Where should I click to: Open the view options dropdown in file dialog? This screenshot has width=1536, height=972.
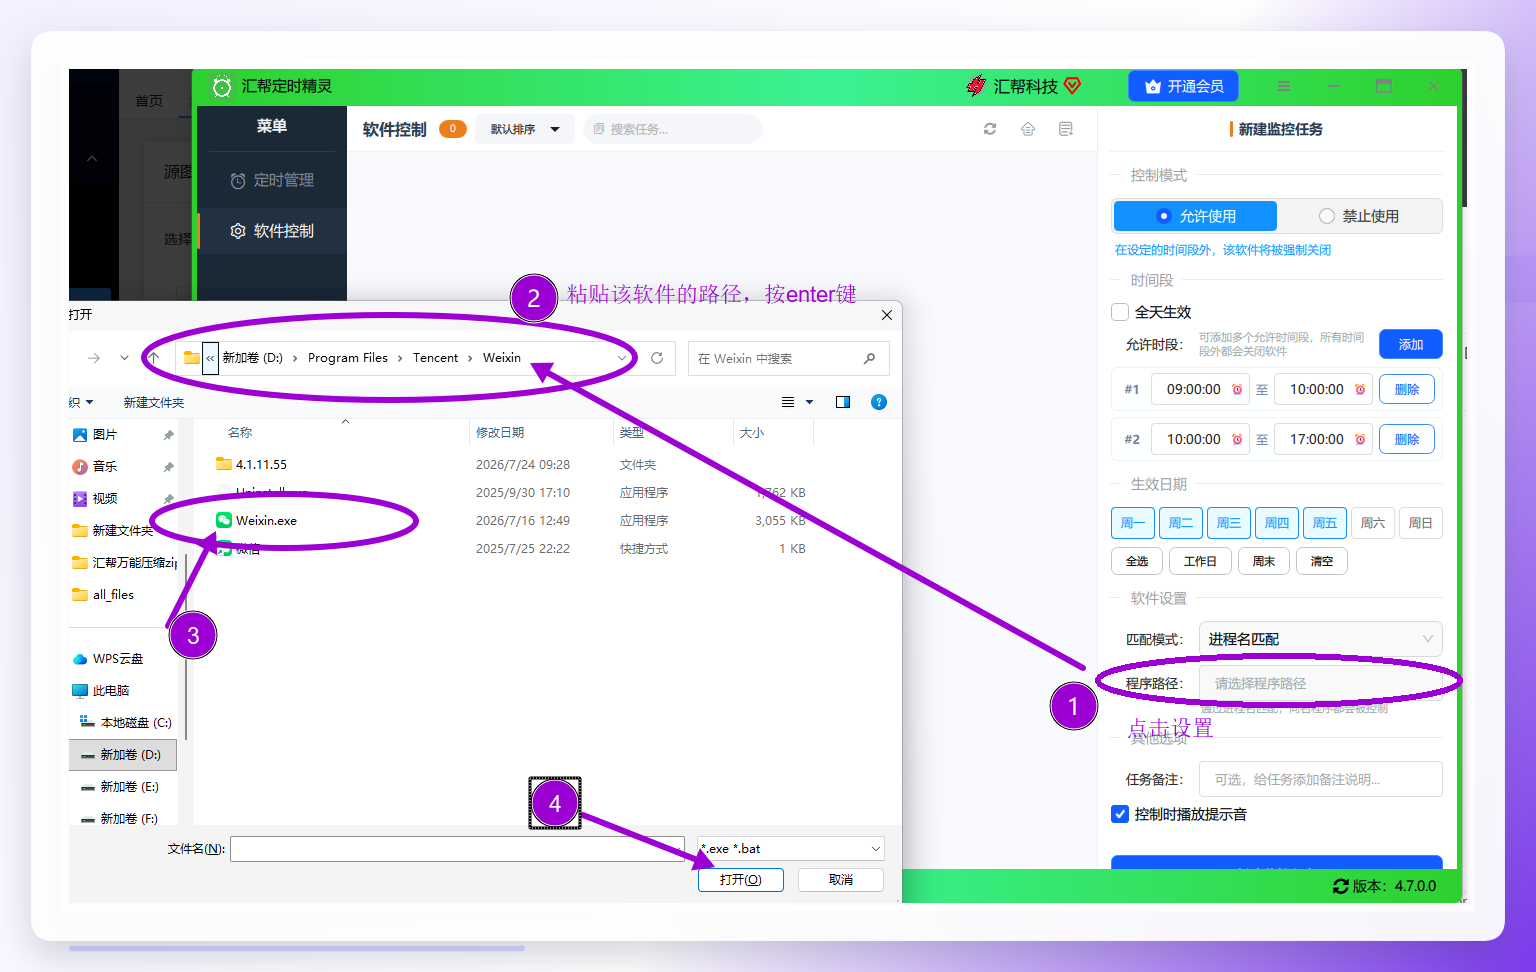point(809,402)
